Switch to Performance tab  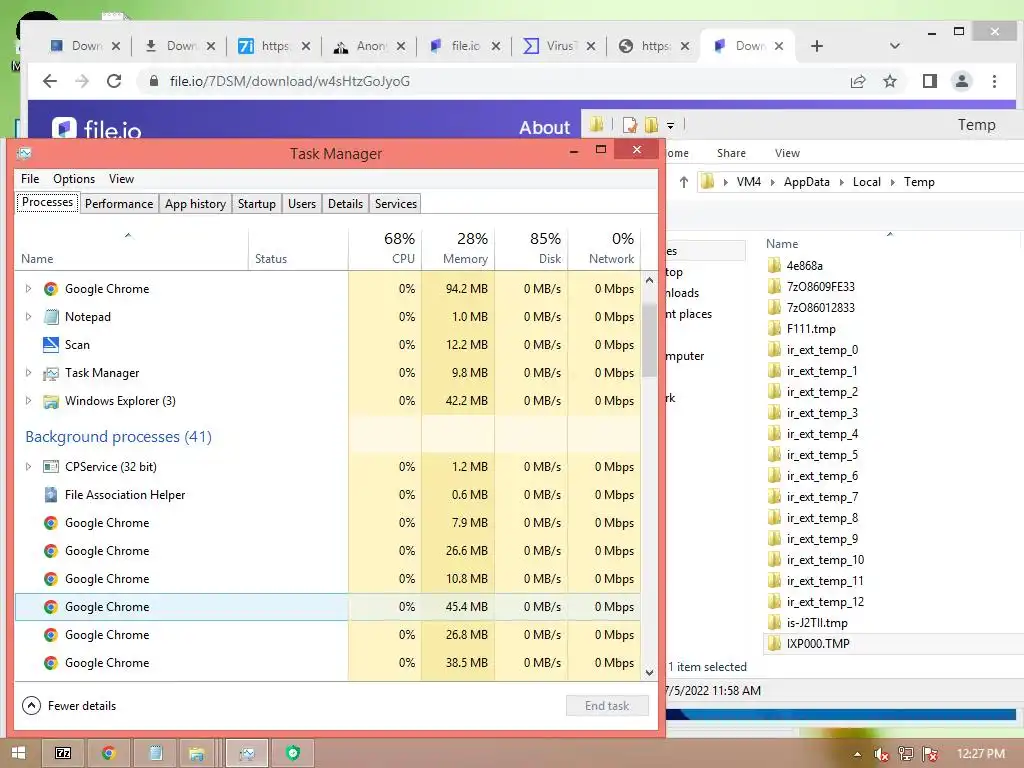tap(119, 204)
